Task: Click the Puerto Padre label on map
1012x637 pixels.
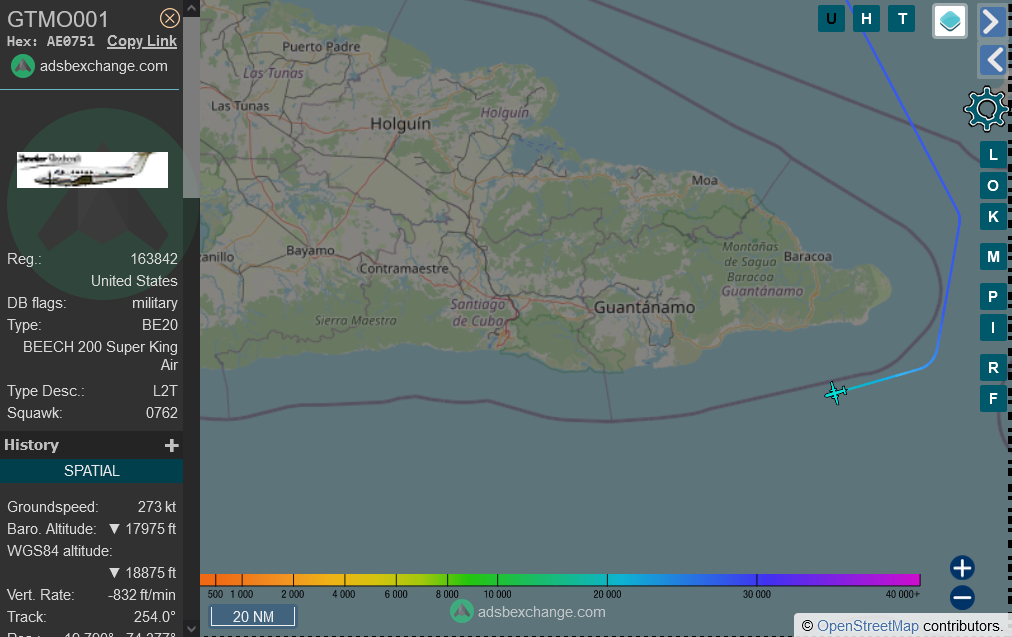Action: coord(321,46)
